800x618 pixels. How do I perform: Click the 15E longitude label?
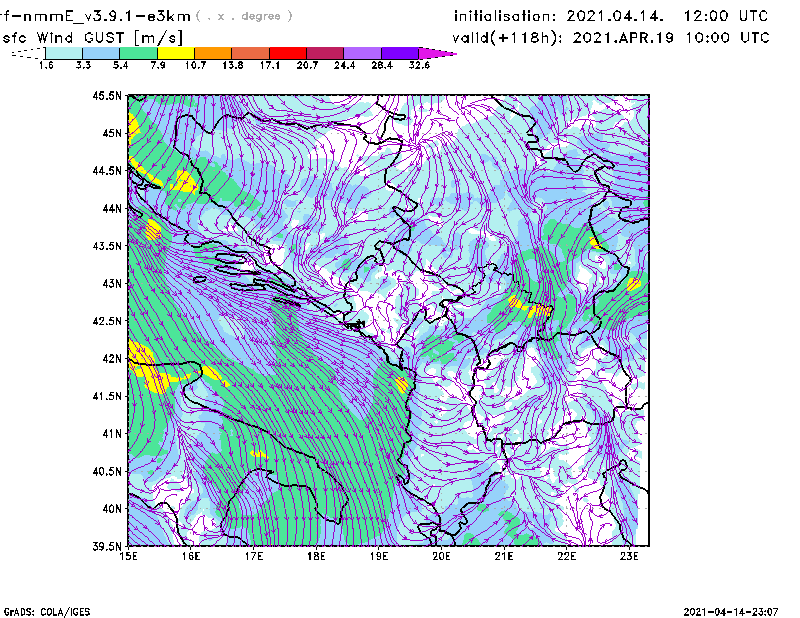click(128, 556)
